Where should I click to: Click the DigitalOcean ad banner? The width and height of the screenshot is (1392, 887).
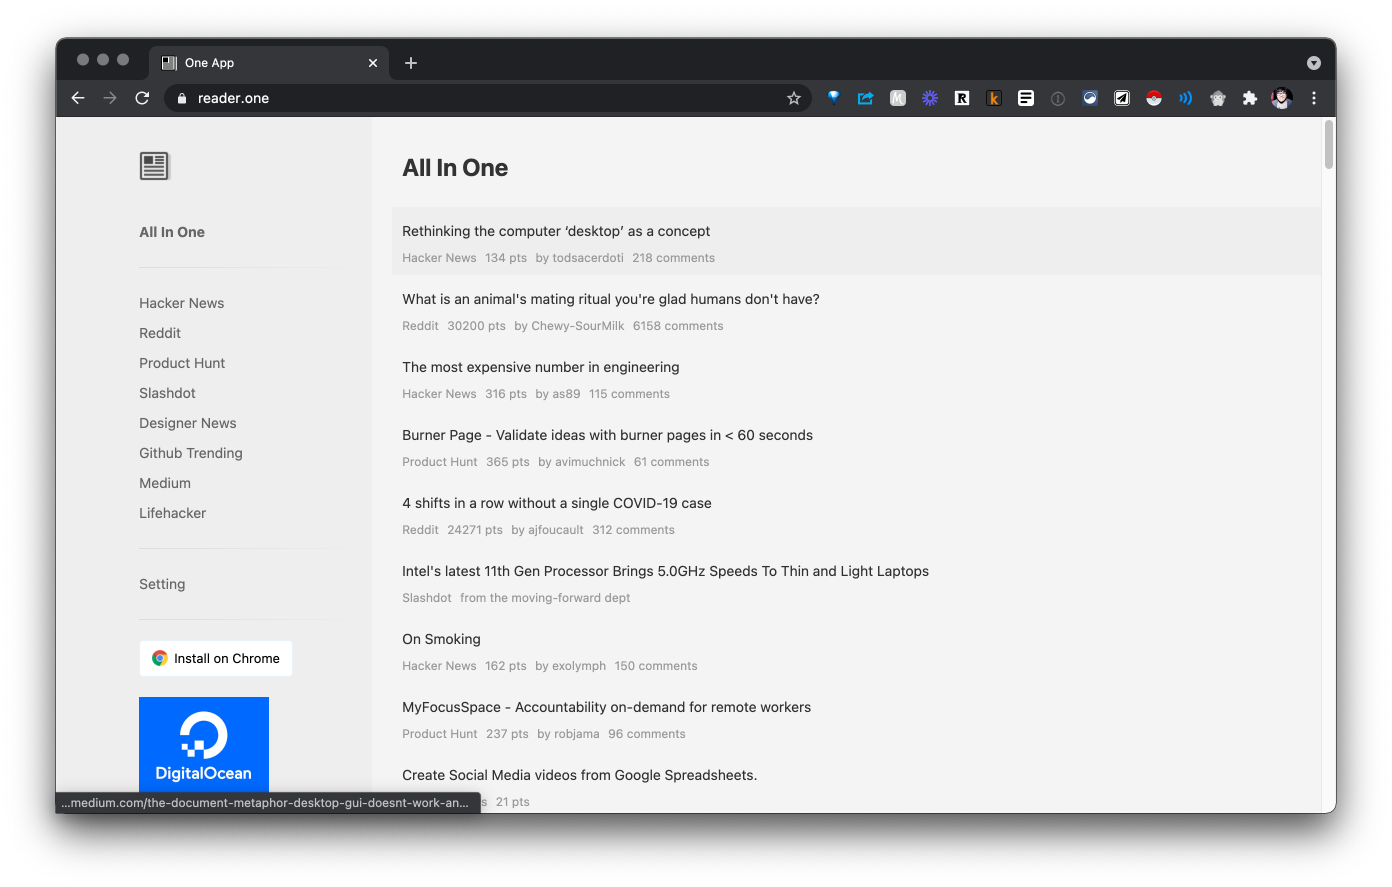pyautogui.click(x=204, y=744)
